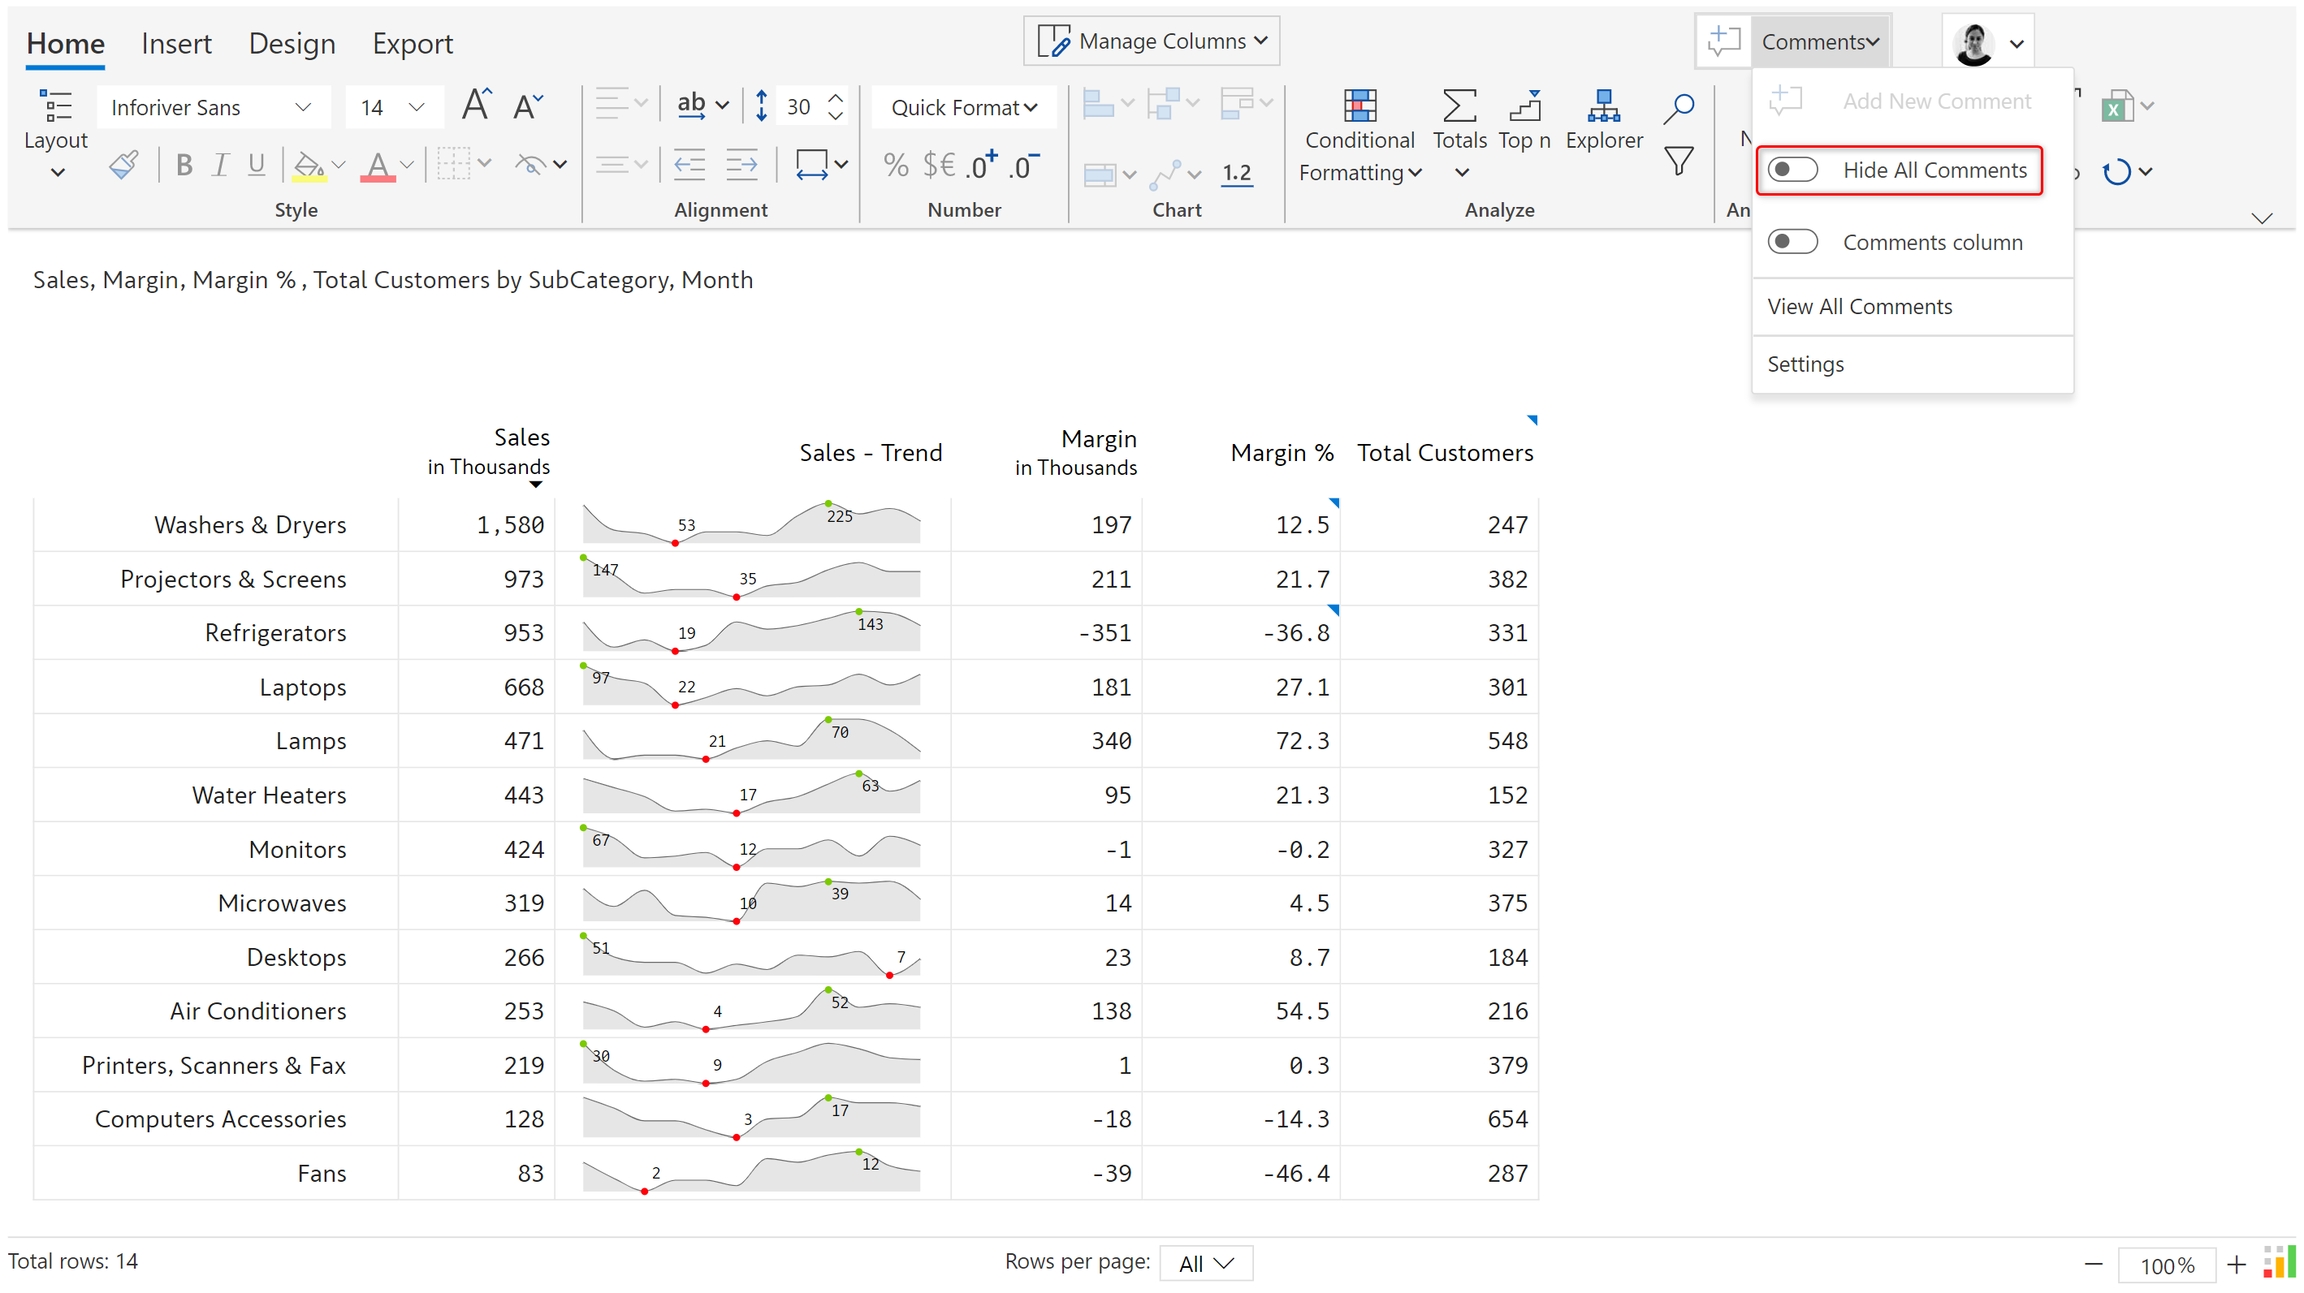Image resolution: width=2304 pixels, height=1293 pixels.
Task: Open Settings in the comments menu
Action: pyautogui.click(x=1805, y=364)
